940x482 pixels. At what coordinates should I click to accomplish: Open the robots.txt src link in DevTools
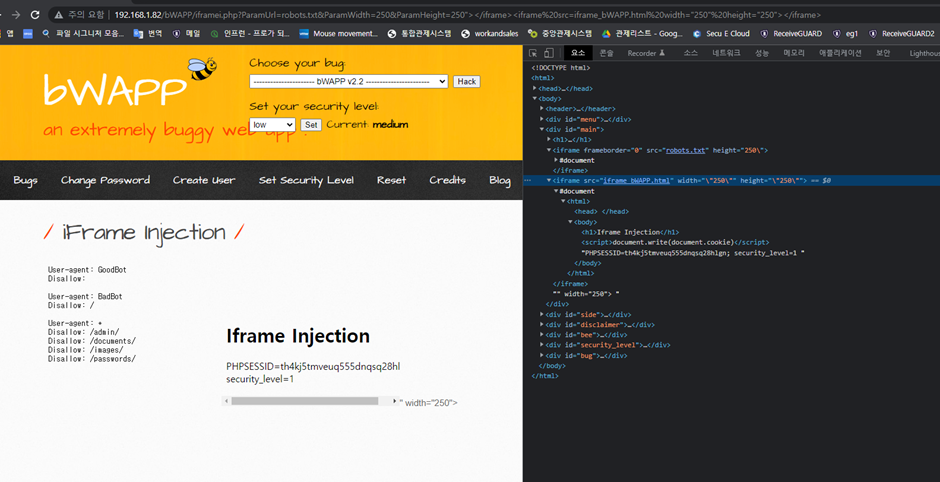tap(685, 150)
